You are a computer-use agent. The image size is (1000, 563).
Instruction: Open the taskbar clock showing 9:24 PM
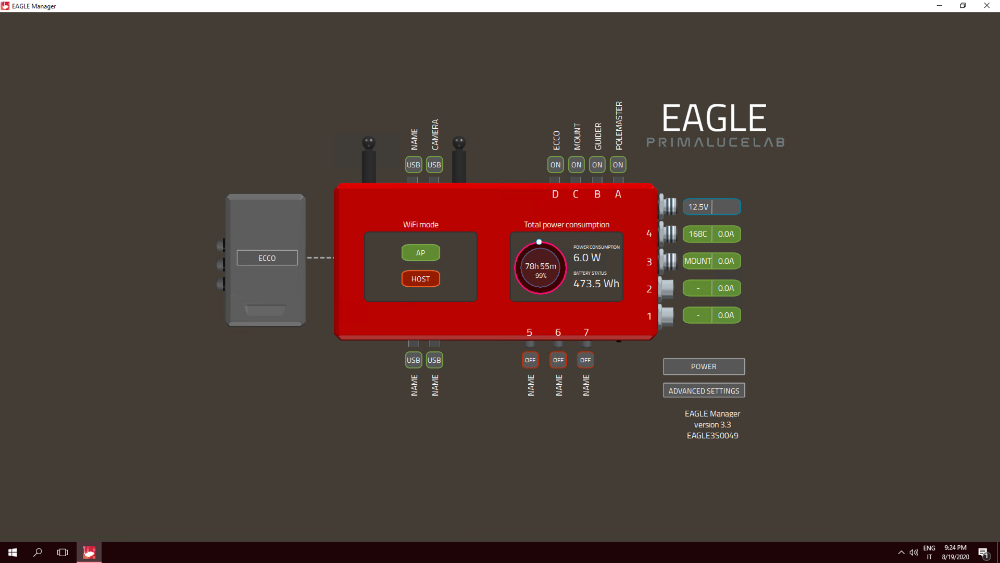tap(955, 552)
